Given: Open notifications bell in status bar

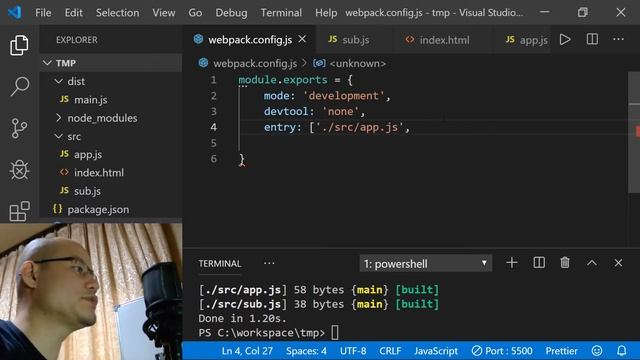Looking at the screenshot, I should click(621, 351).
